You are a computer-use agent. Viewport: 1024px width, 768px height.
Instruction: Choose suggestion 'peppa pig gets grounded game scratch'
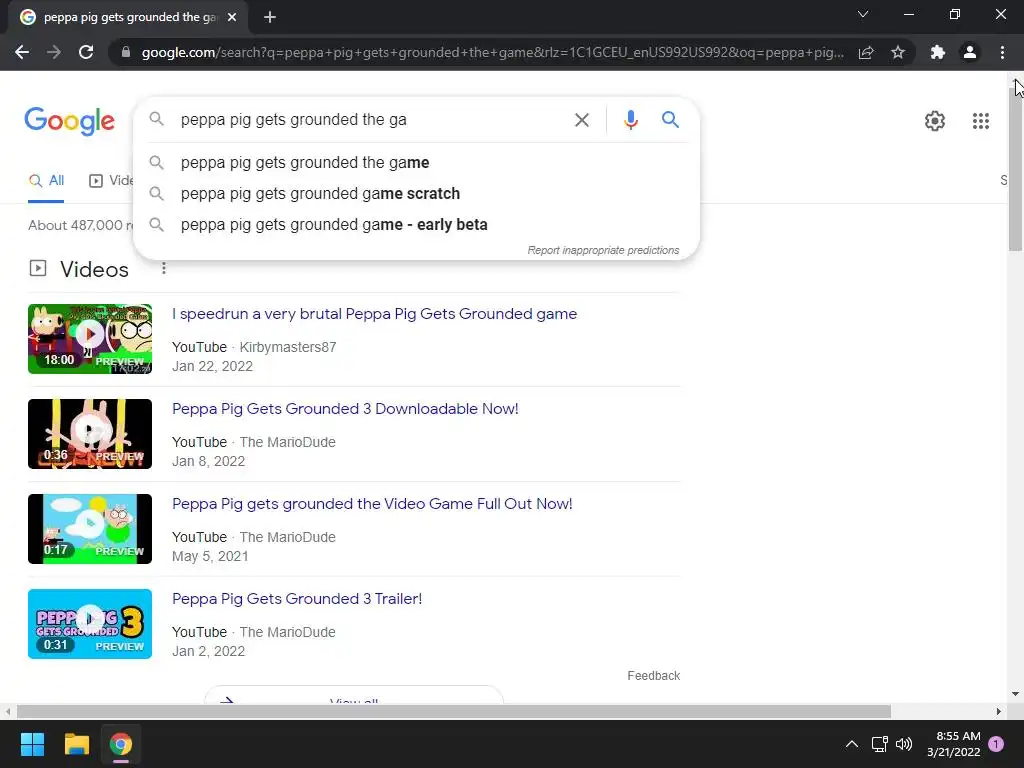coord(416,194)
